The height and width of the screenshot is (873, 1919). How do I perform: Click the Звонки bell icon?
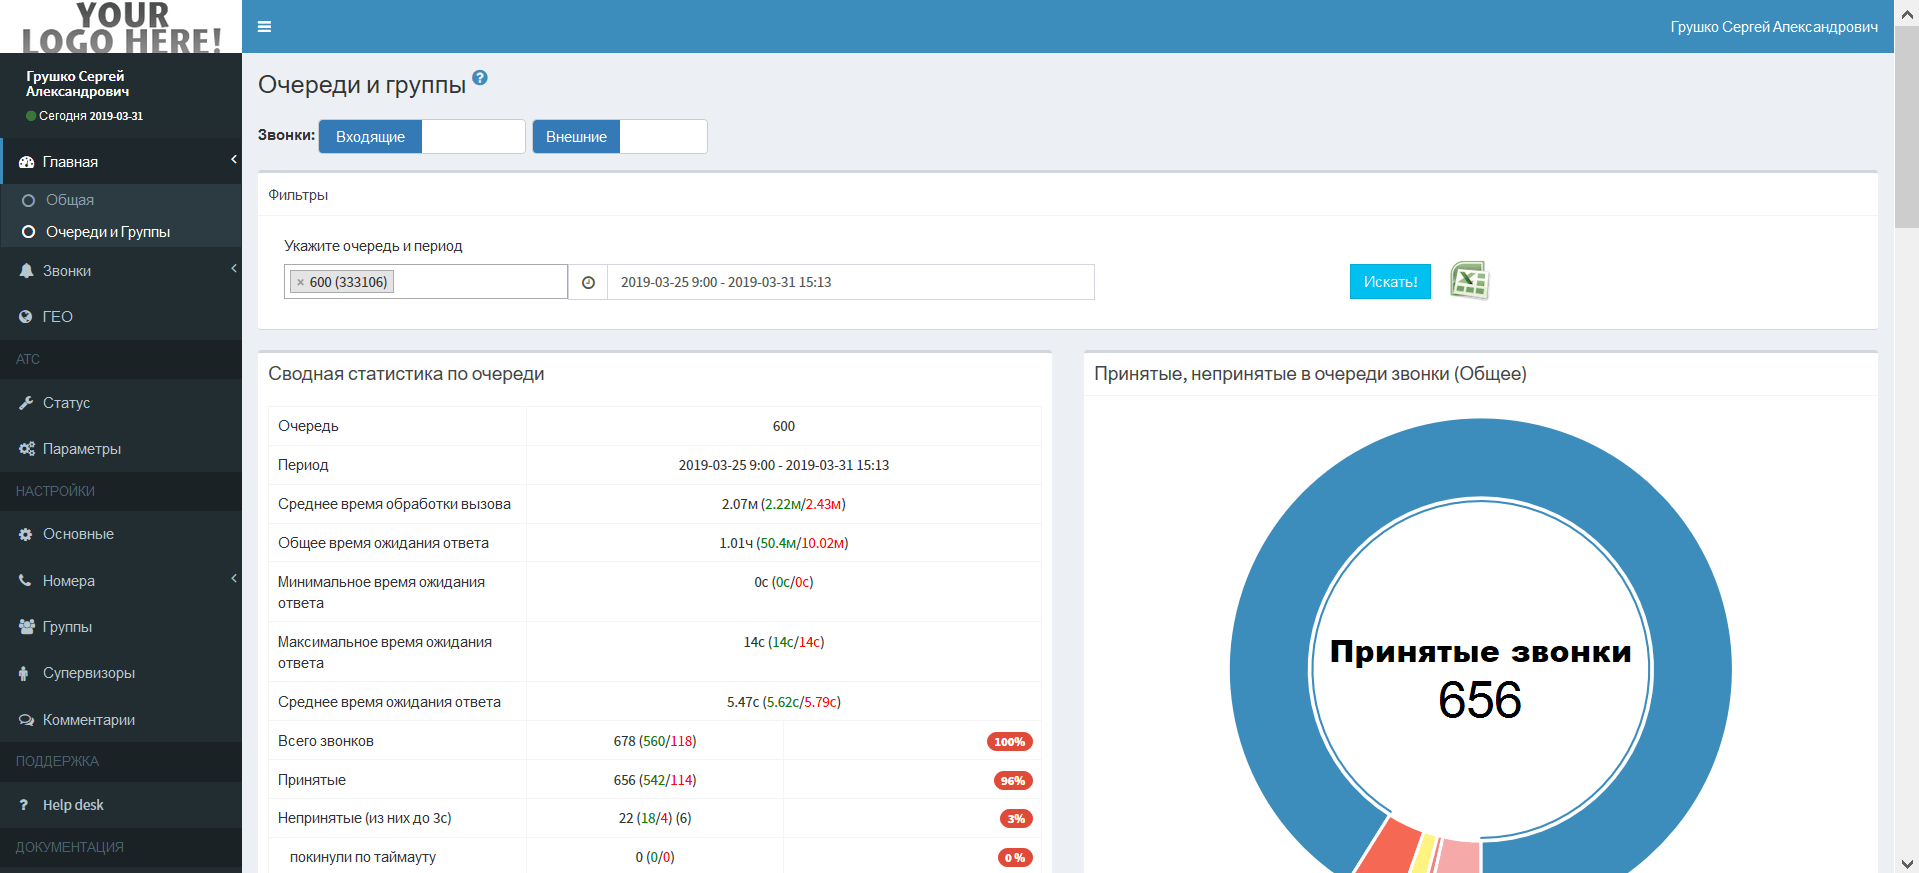click(26, 271)
